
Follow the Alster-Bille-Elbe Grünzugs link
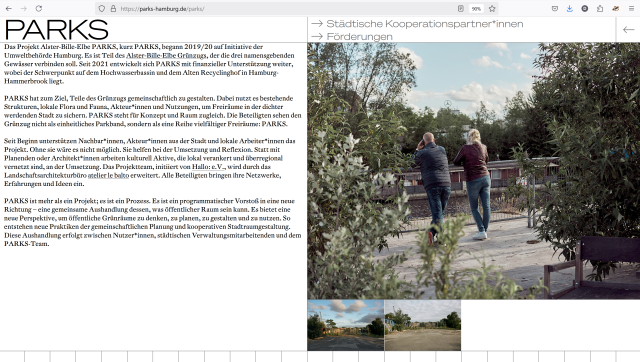tap(166, 56)
